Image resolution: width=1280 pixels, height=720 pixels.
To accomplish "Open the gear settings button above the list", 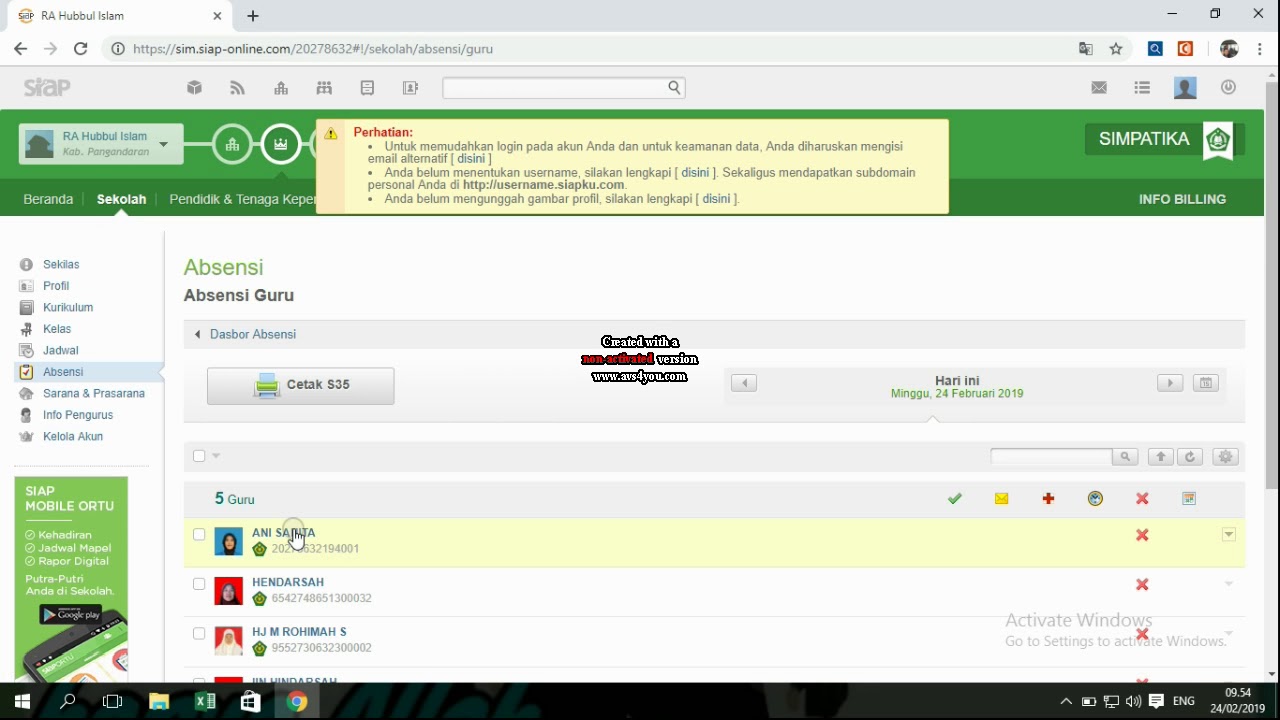I will coord(1226,457).
